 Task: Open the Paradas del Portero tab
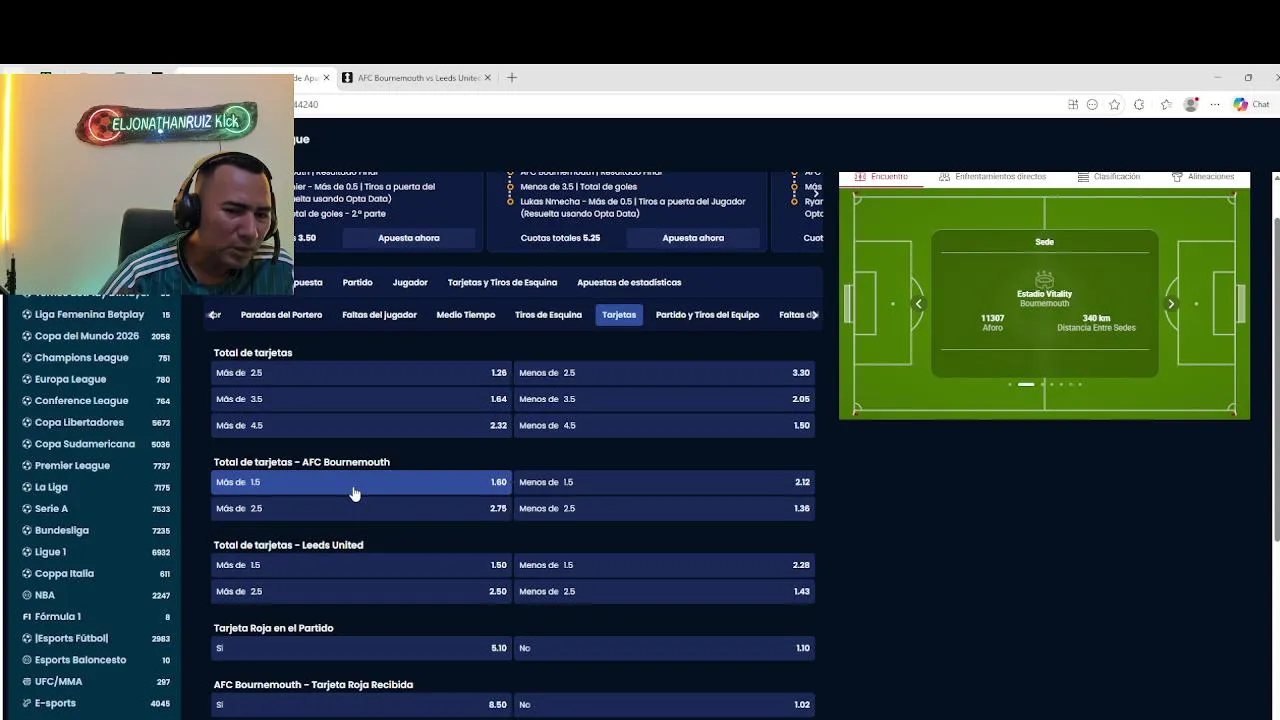click(x=281, y=315)
